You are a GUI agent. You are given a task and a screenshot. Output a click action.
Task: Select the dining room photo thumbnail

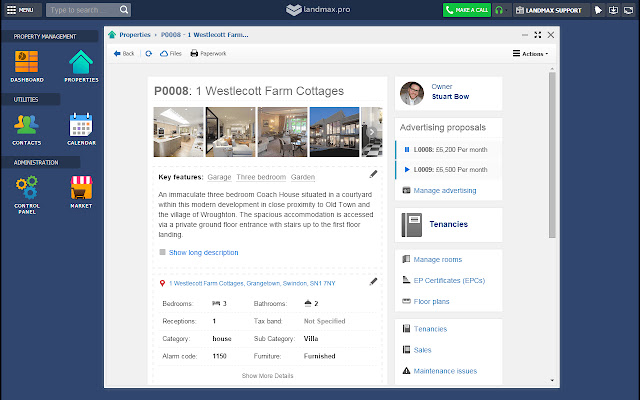(282, 132)
